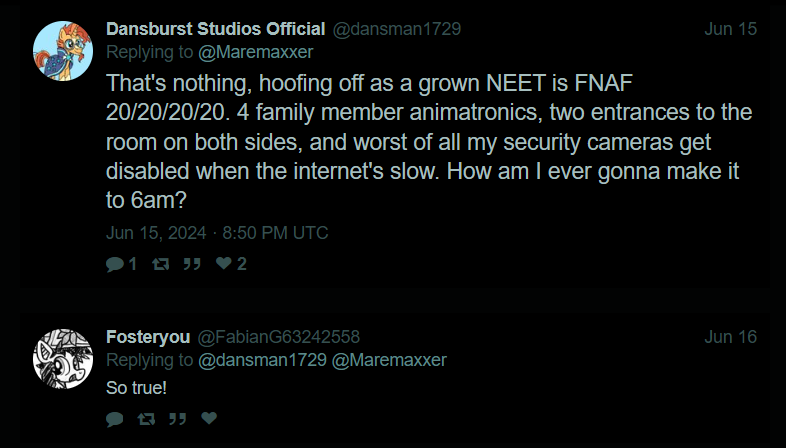786x448 pixels.
Task: Click the Fosteryou display name
Action: point(148,337)
